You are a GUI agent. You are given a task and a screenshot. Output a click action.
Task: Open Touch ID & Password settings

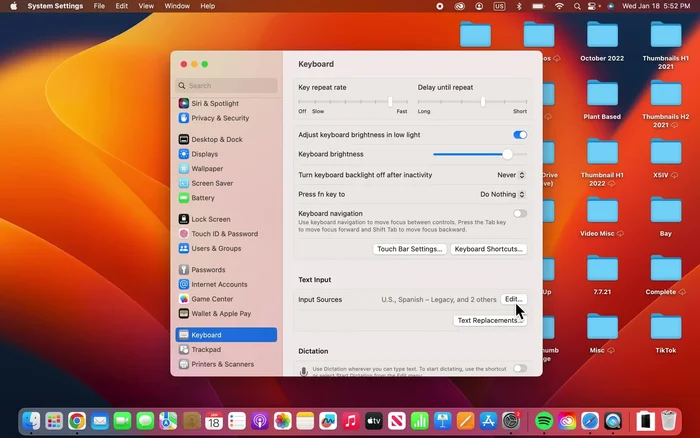[x=224, y=234]
